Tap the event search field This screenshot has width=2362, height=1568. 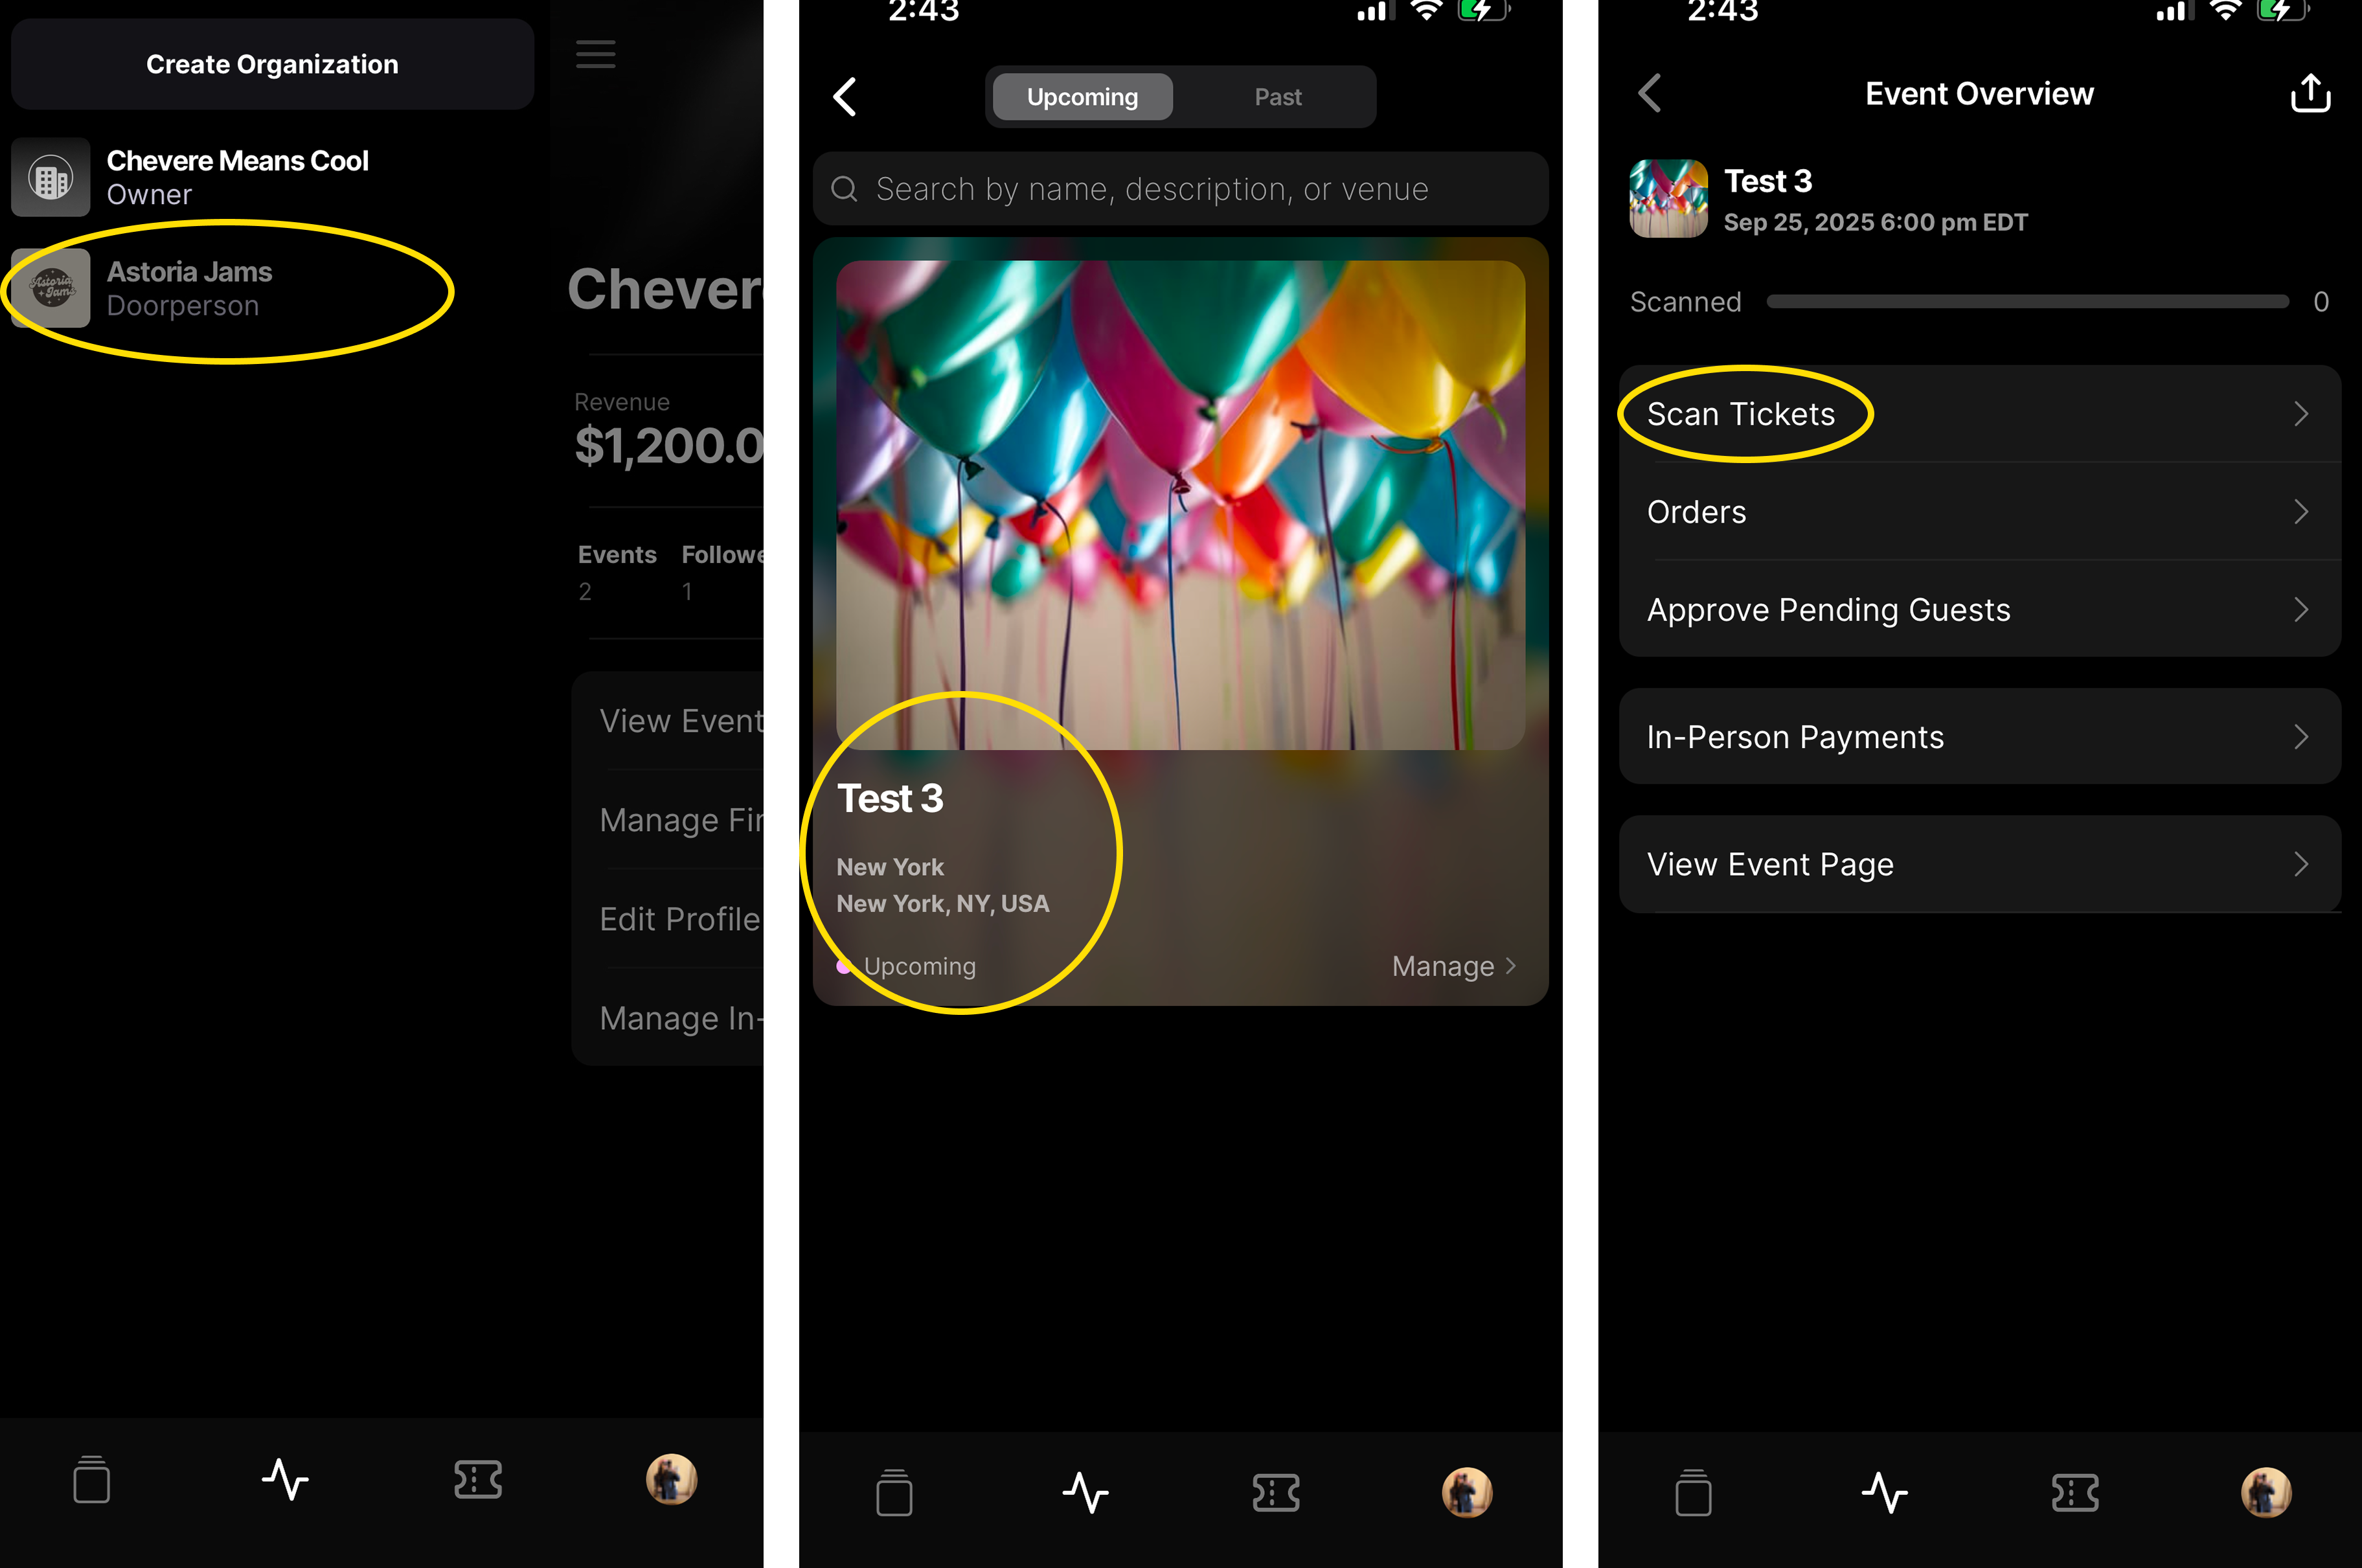tap(1180, 189)
